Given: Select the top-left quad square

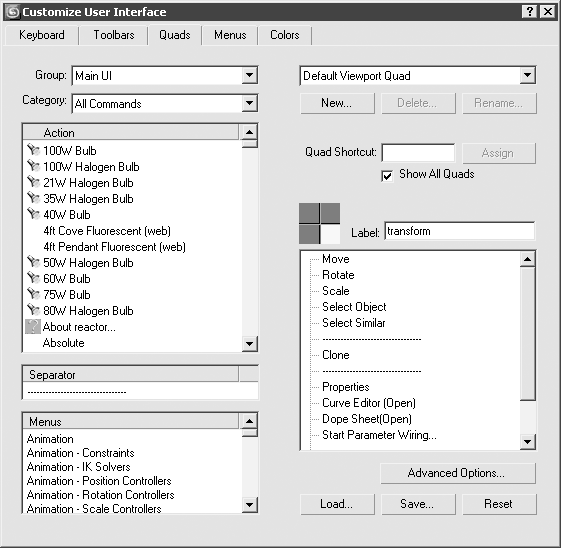Looking at the screenshot, I should click(309, 213).
